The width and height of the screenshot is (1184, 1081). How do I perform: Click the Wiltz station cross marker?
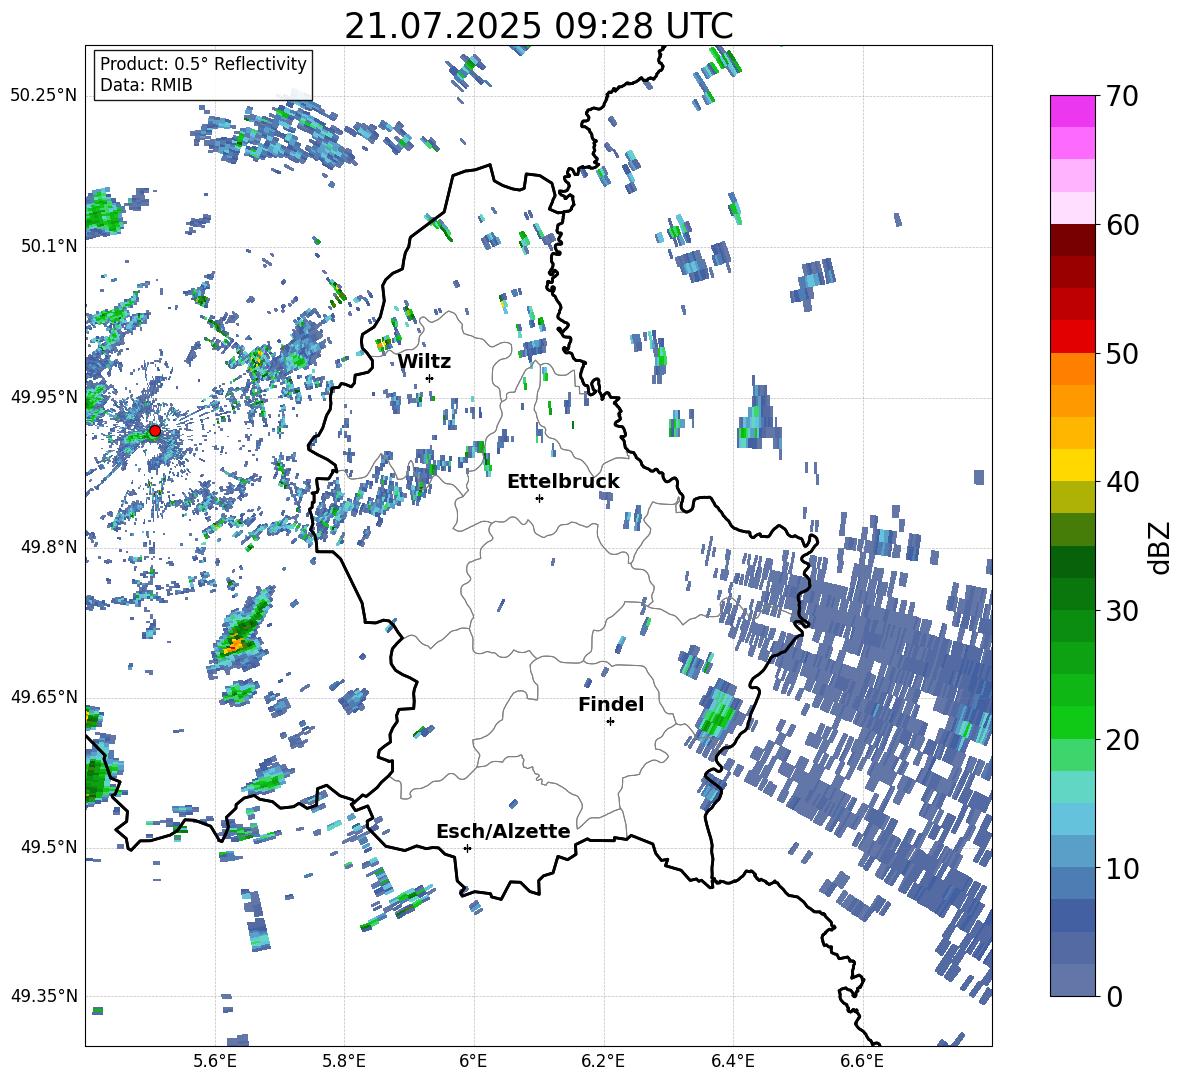[430, 378]
